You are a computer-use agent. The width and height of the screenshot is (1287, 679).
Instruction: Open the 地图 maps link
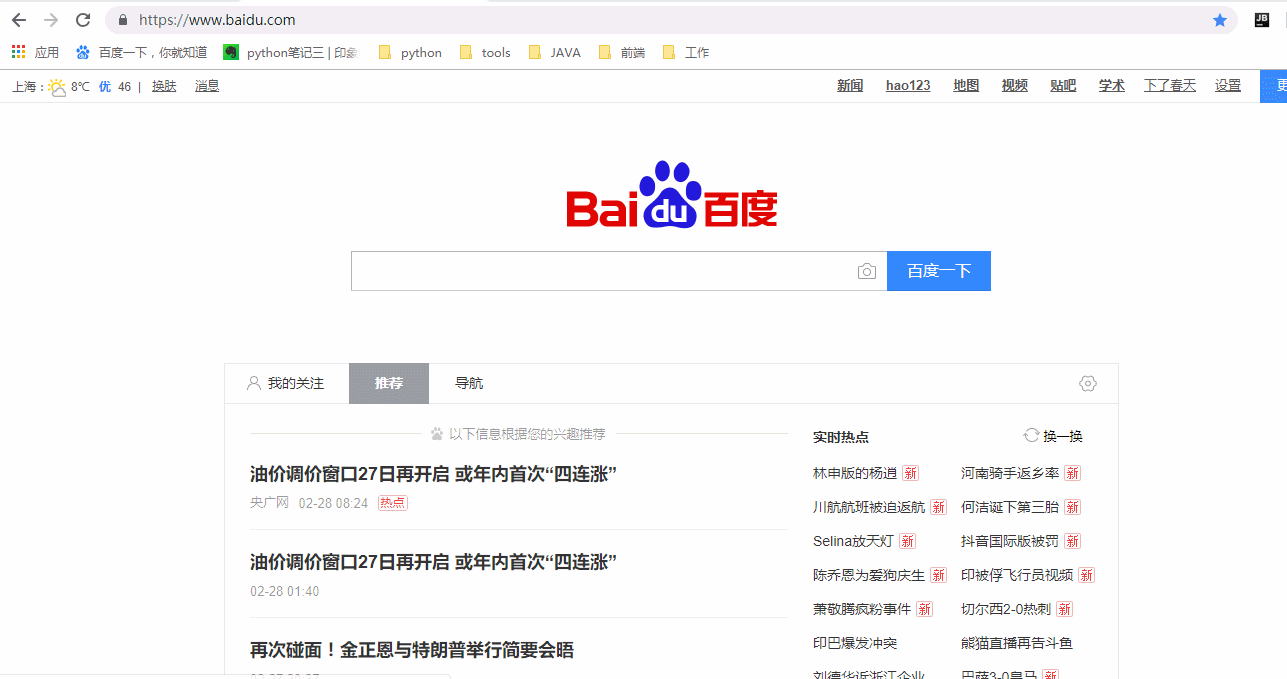pos(966,86)
